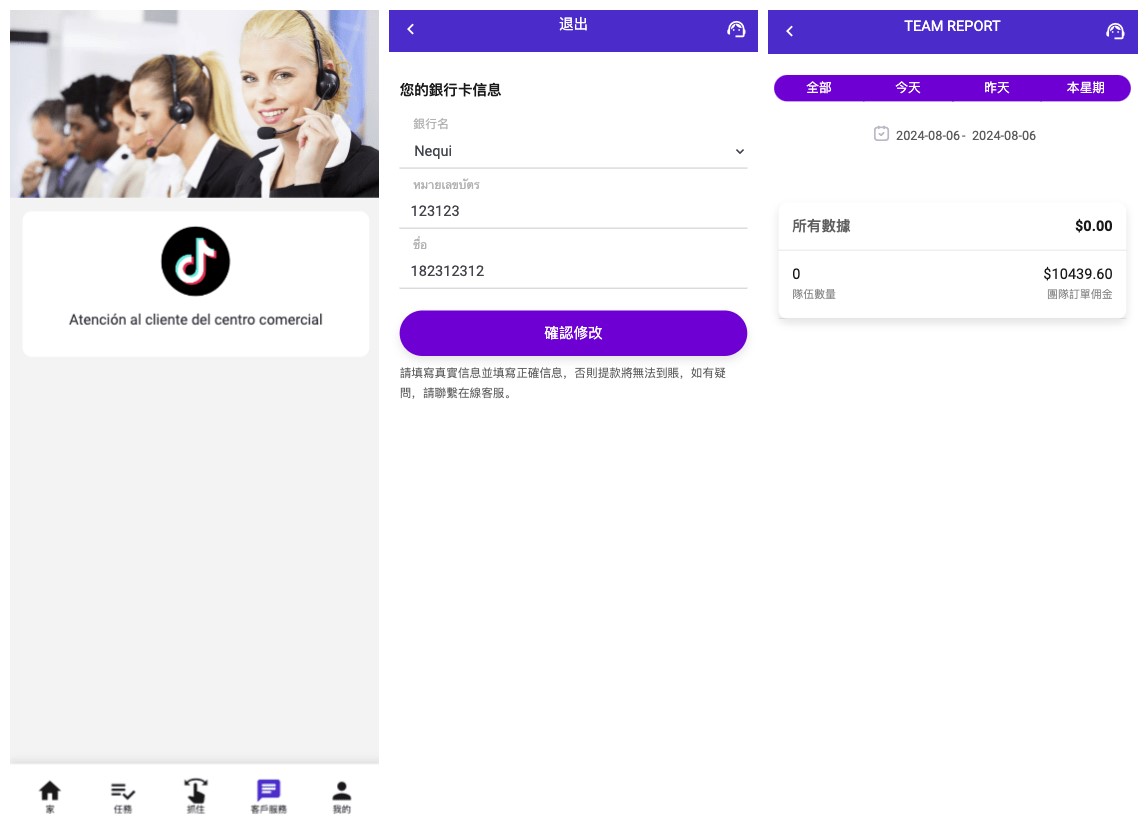Open the Mine (我的) profile icon

(341, 792)
